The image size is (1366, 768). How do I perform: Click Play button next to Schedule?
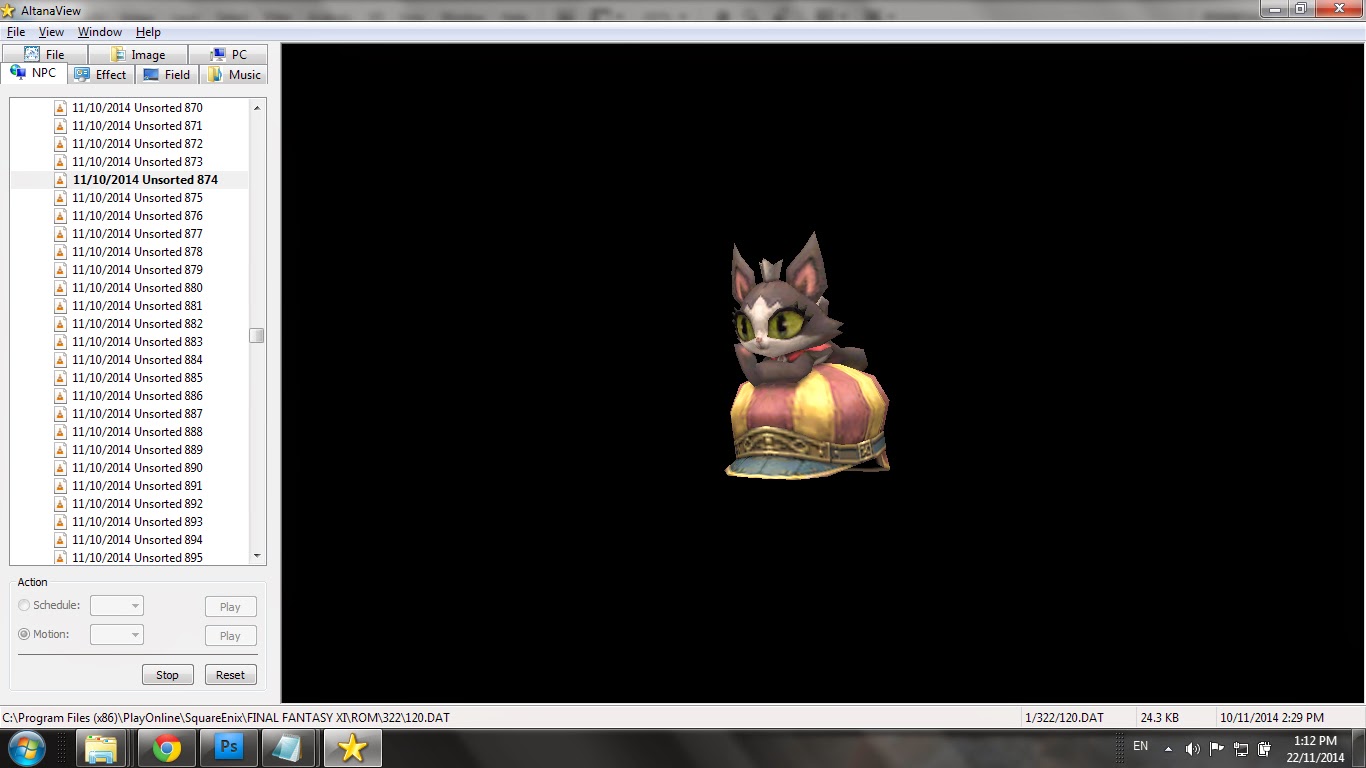click(x=230, y=607)
